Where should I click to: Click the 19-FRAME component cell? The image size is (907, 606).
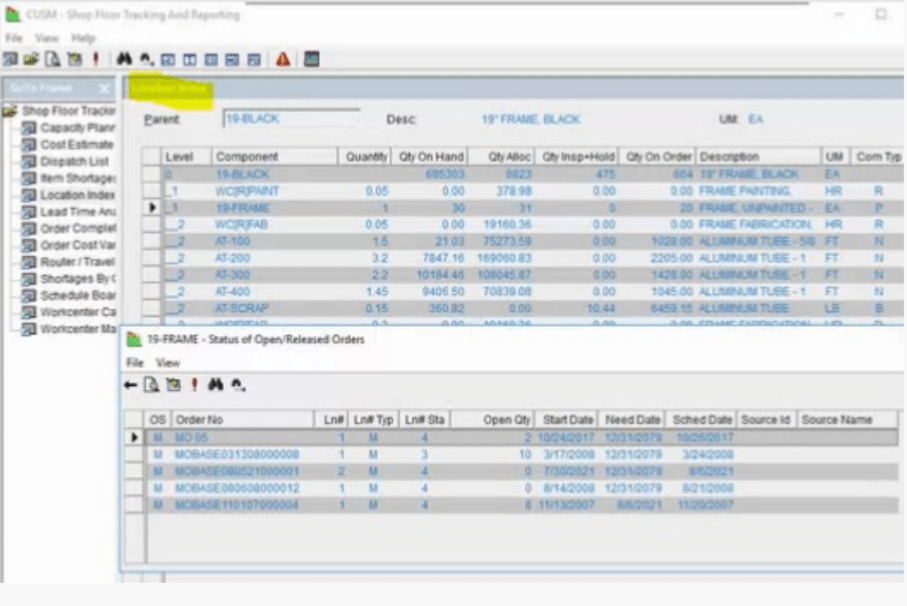point(274,208)
